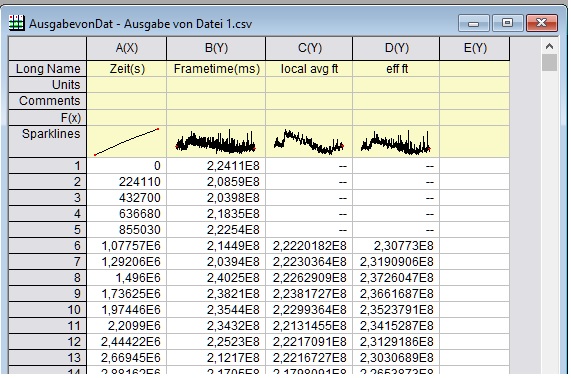The width and height of the screenshot is (571, 378).
Task: Select column header A(X)
Action: click(x=126, y=48)
